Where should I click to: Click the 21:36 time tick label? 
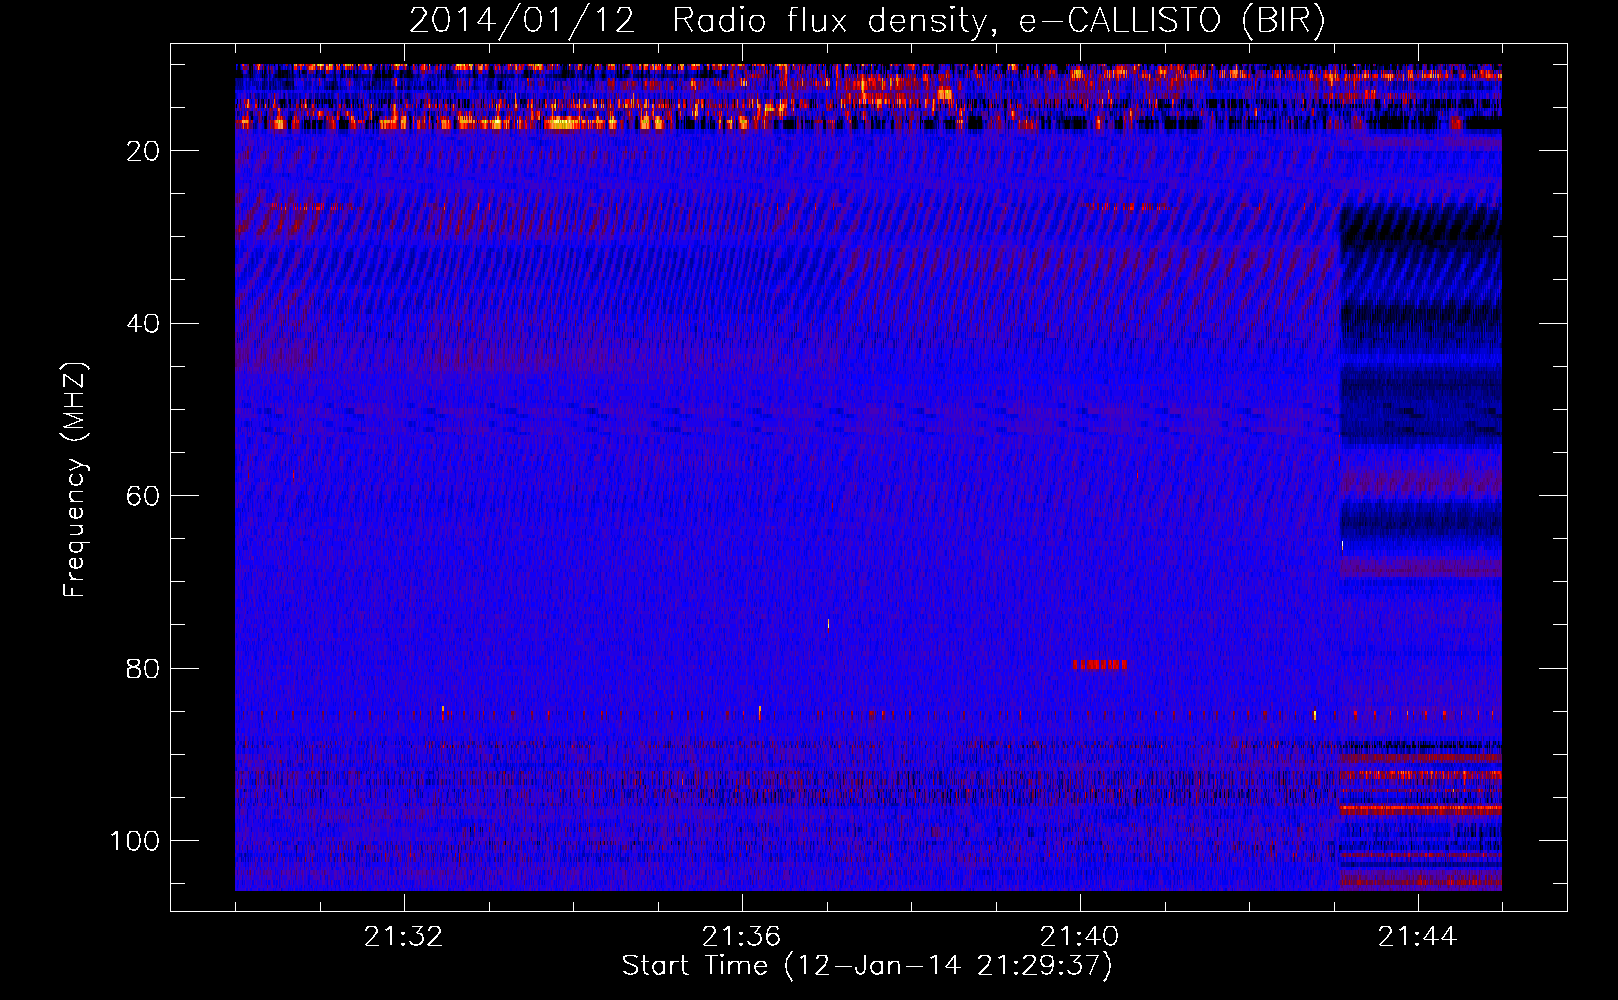pyautogui.click(x=742, y=937)
